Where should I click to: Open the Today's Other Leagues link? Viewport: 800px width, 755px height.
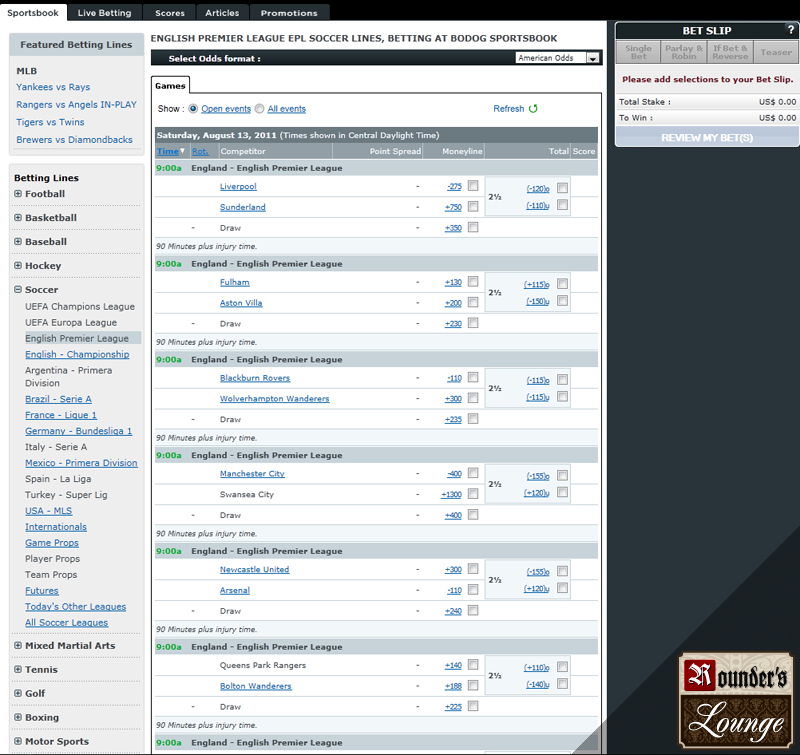coord(76,607)
